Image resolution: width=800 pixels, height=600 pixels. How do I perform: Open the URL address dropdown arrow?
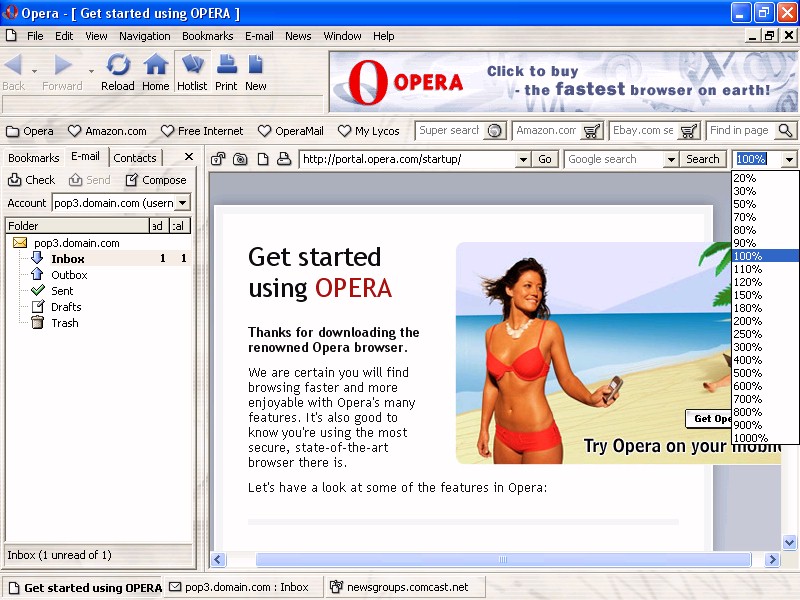coord(523,160)
